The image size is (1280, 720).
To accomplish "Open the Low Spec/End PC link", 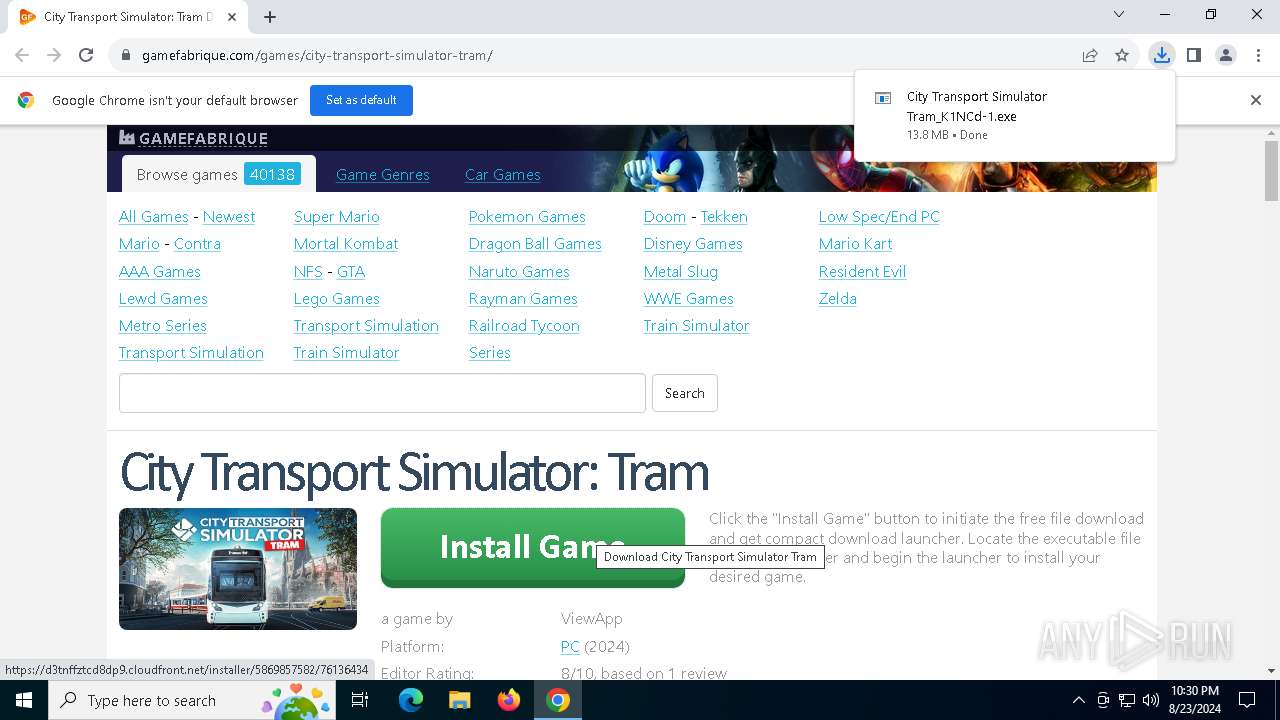I will (879, 216).
